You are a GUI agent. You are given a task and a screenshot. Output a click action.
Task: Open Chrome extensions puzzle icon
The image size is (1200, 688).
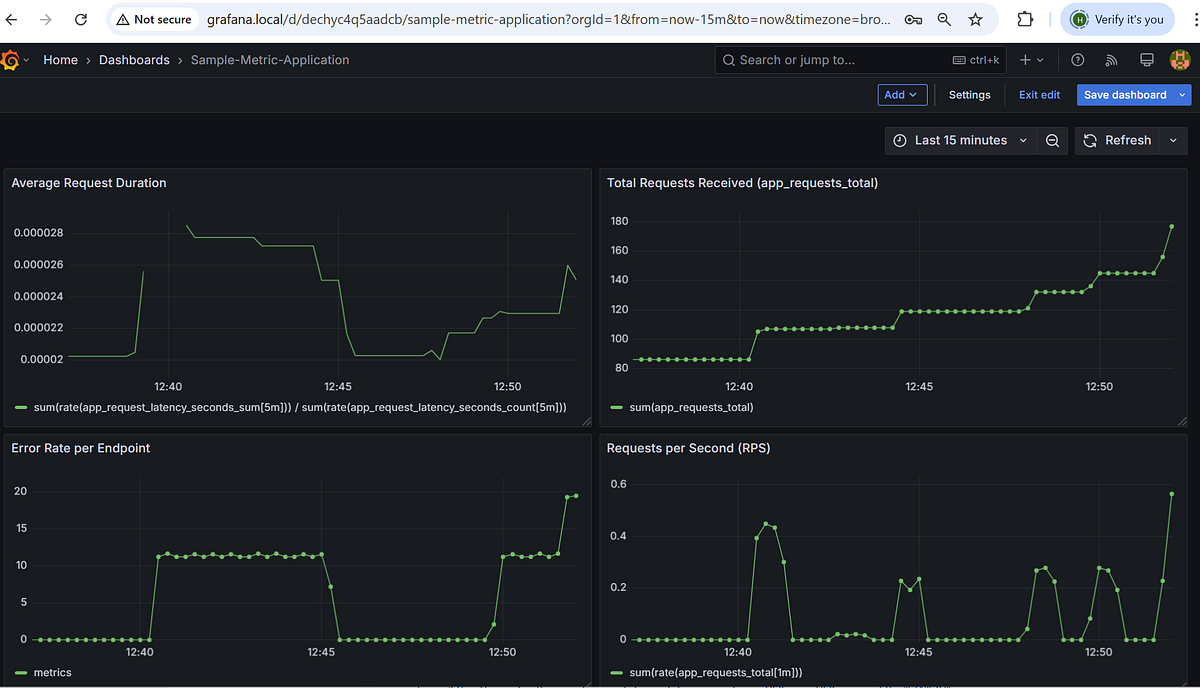(1024, 19)
